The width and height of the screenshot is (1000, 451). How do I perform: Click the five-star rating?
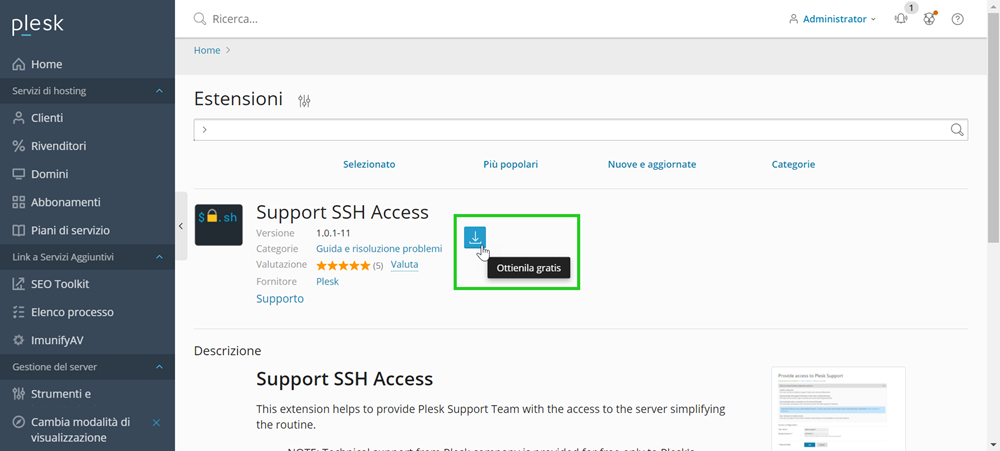pyautogui.click(x=343, y=265)
